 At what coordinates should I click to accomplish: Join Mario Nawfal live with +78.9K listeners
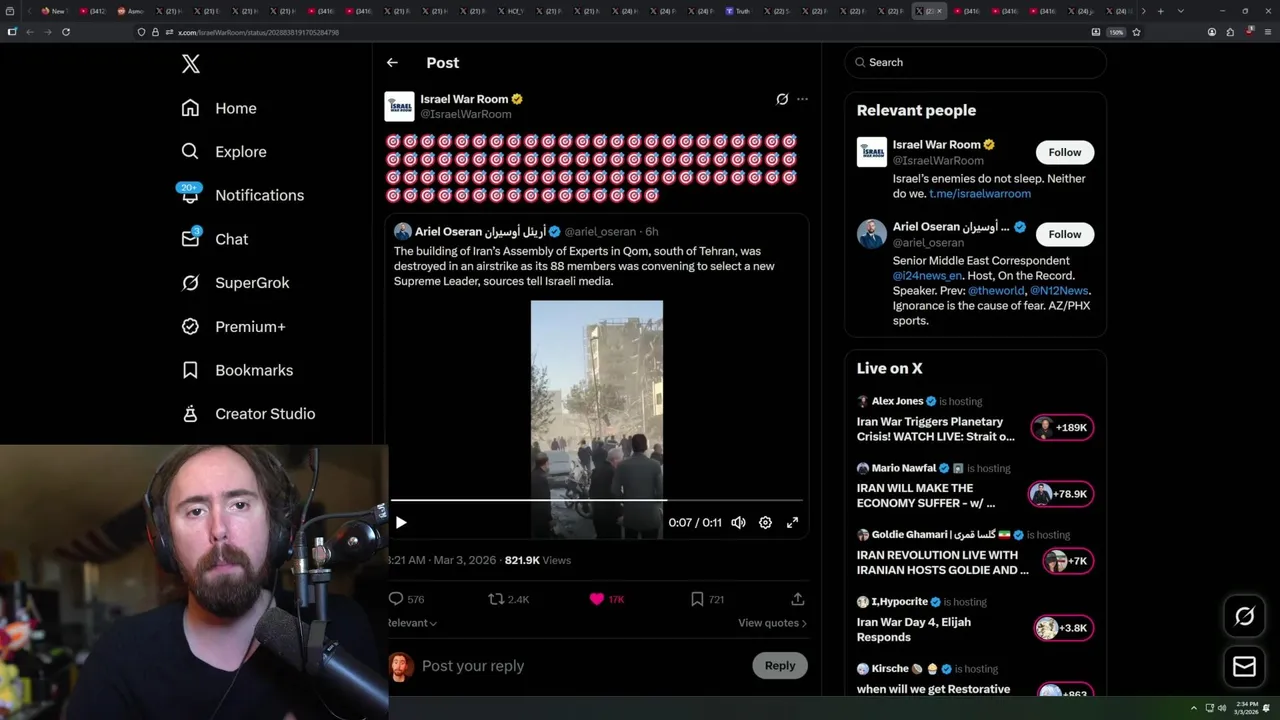pyautogui.click(x=1061, y=494)
